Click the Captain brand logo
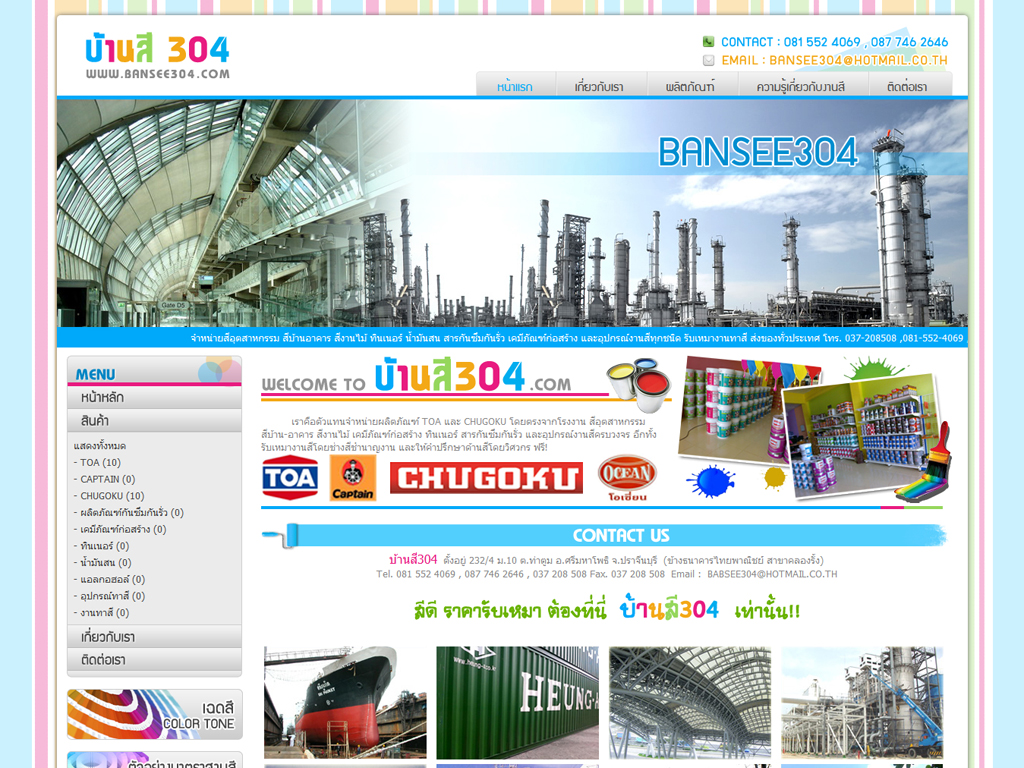1024x768 pixels. coord(353,478)
